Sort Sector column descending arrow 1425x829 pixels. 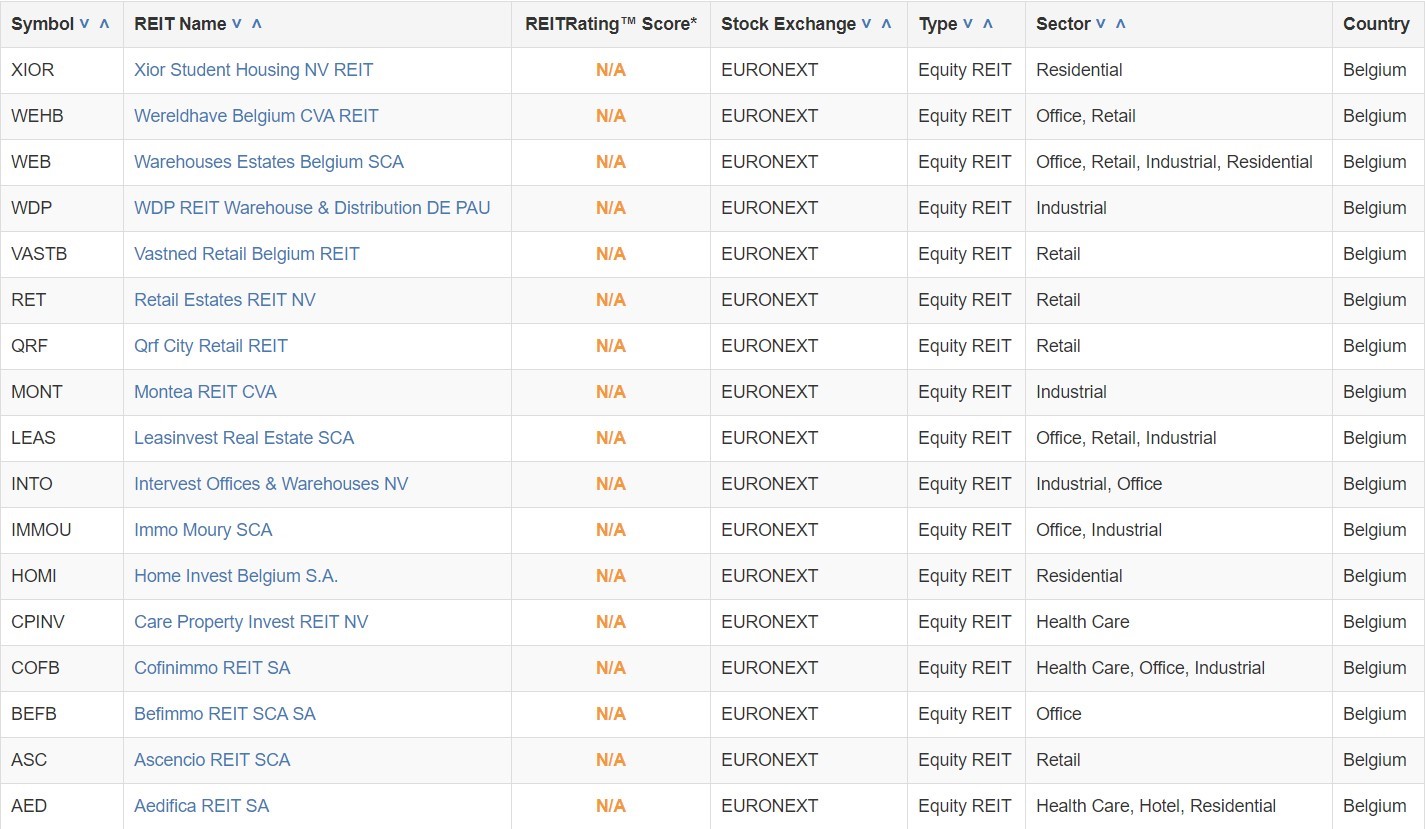coord(1100,24)
